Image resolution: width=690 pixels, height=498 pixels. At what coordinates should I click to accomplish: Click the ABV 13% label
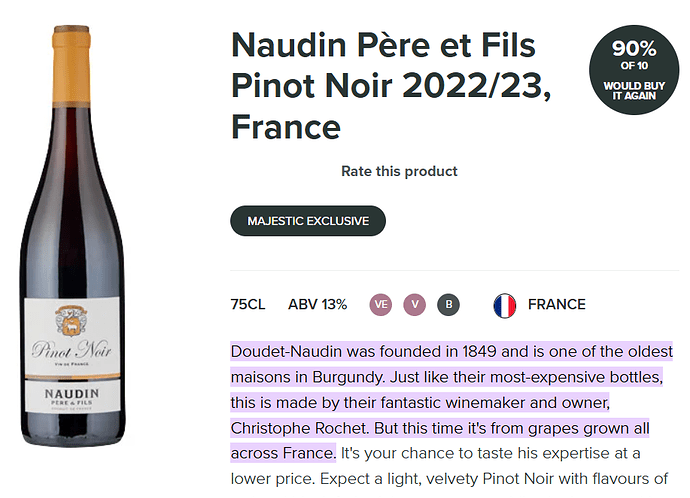click(x=317, y=304)
